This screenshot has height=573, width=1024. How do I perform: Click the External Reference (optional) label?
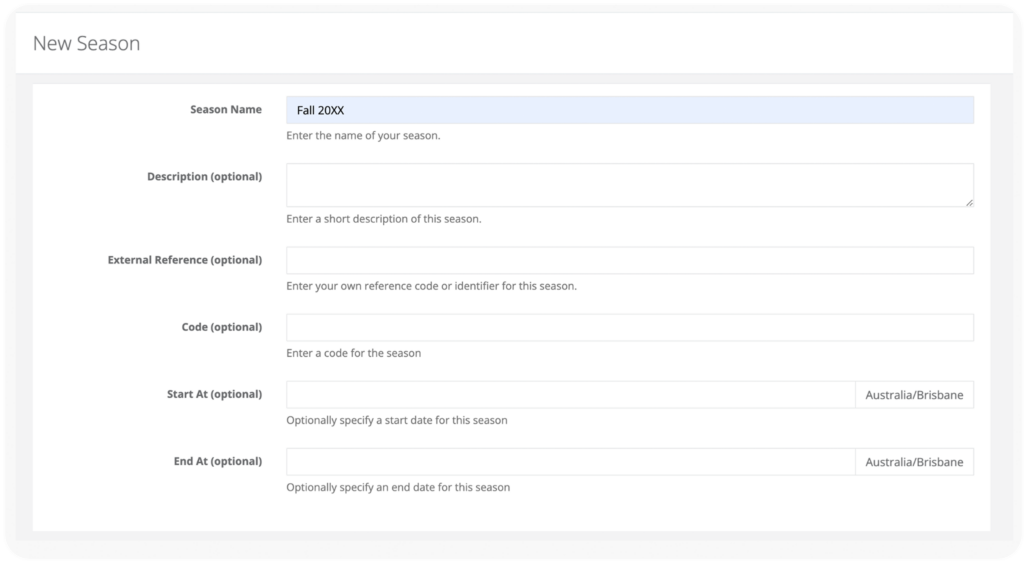[185, 260]
